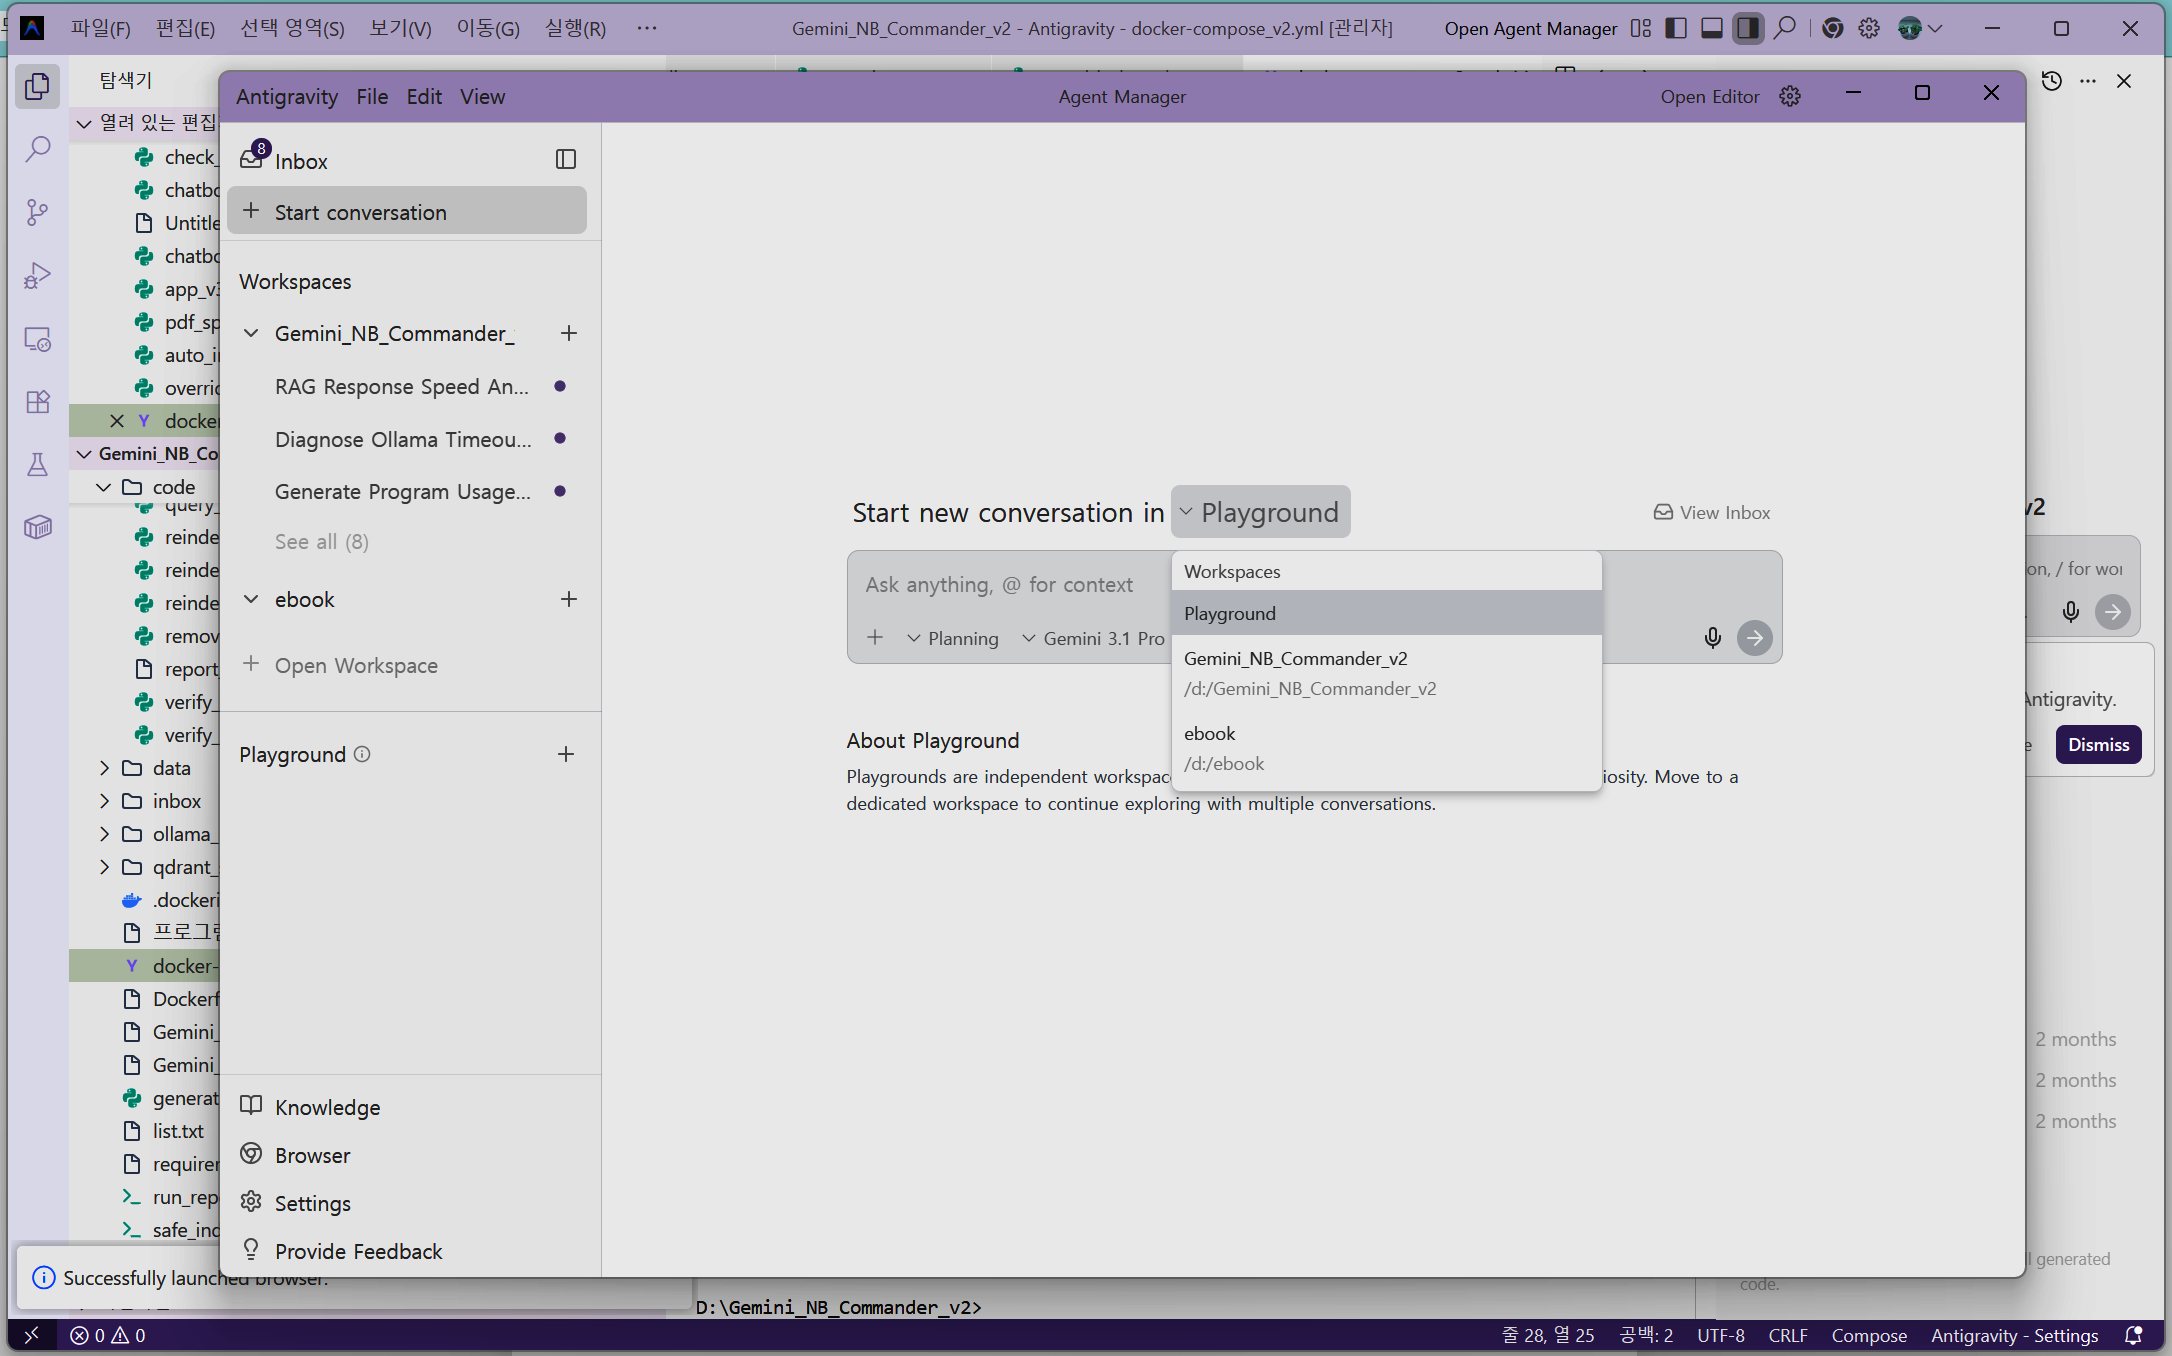
Task: Open the Inbox icon with badge
Action: coord(253,159)
